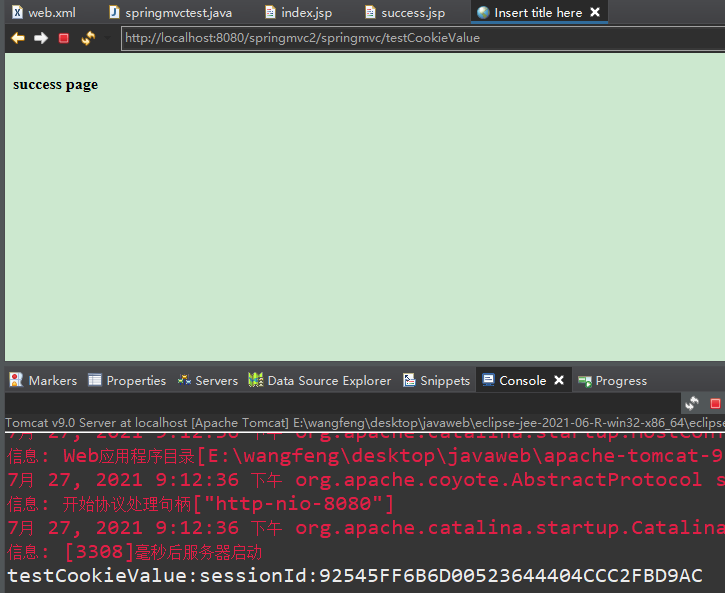Image resolution: width=725 pixels, height=593 pixels.
Task: Stop loading the browser page
Action: coord(64,38)
